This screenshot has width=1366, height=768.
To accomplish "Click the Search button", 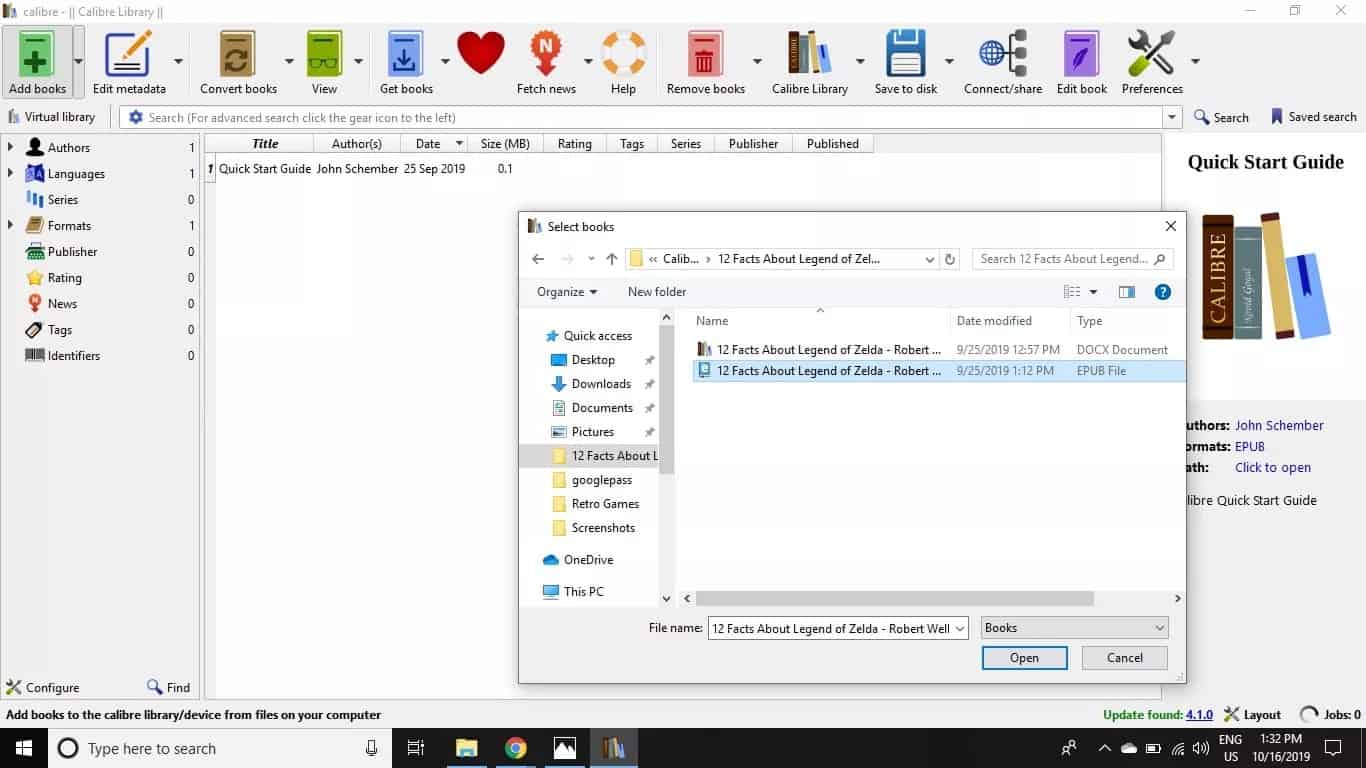I will point(1221,117).
